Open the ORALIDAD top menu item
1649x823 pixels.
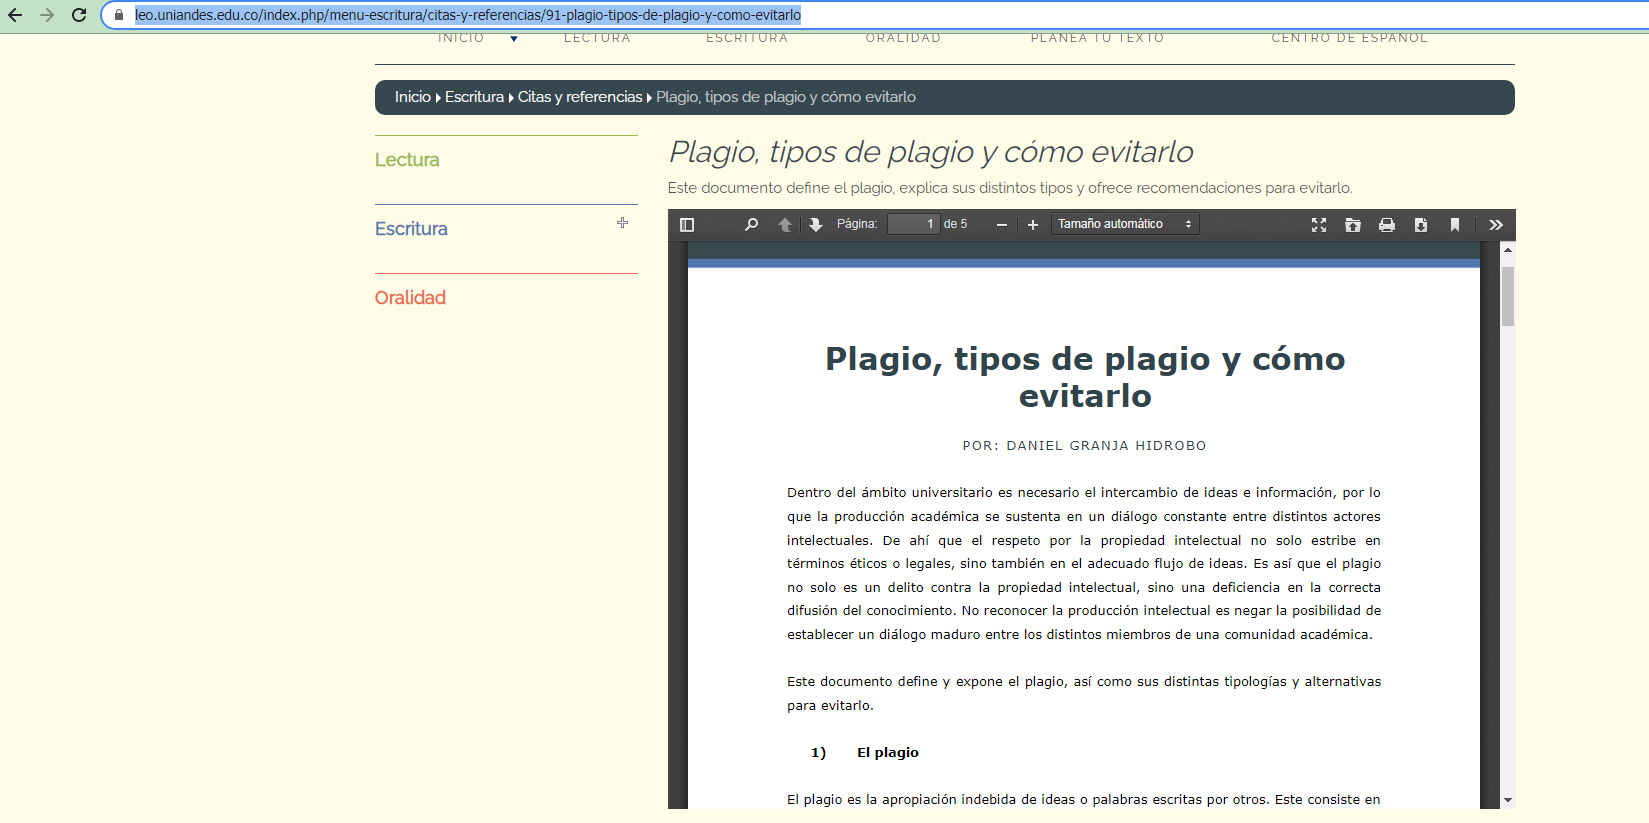903,38
